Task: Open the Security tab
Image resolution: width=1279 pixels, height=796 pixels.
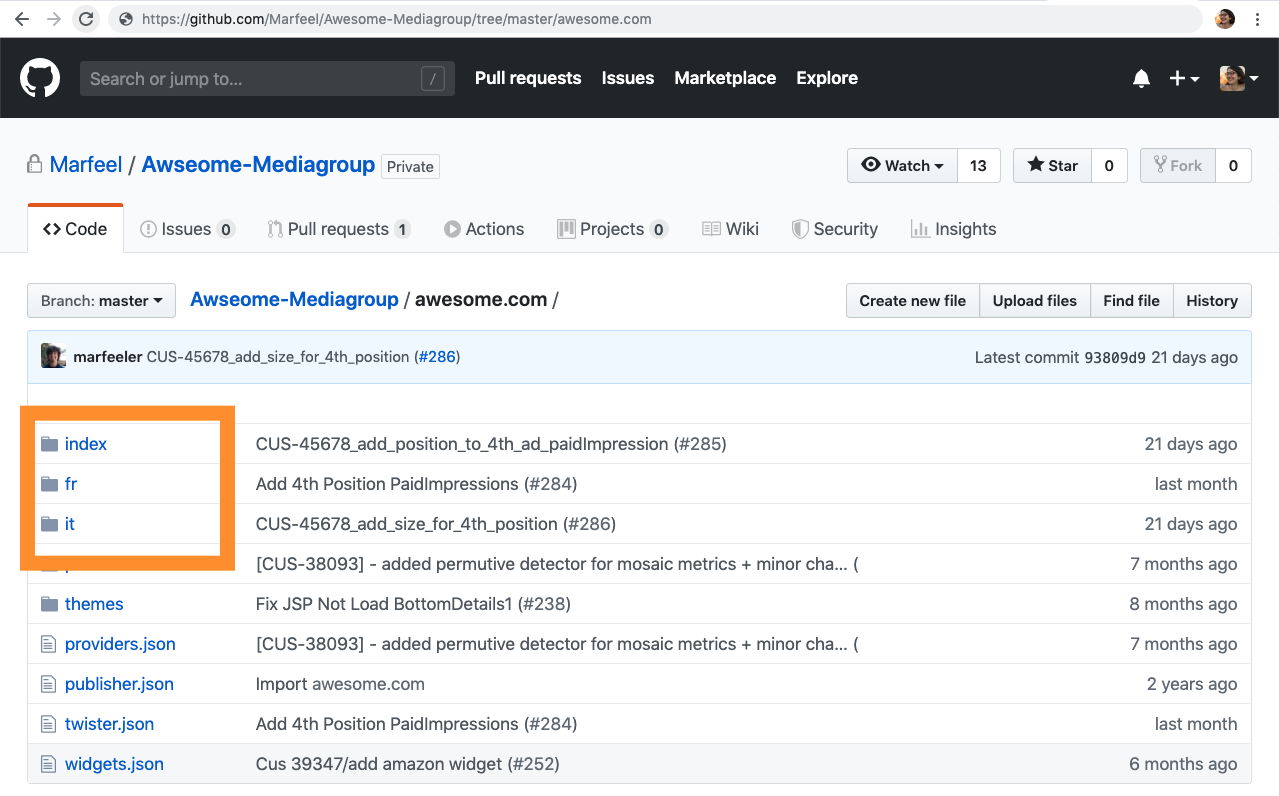Action: click(835, 229)
